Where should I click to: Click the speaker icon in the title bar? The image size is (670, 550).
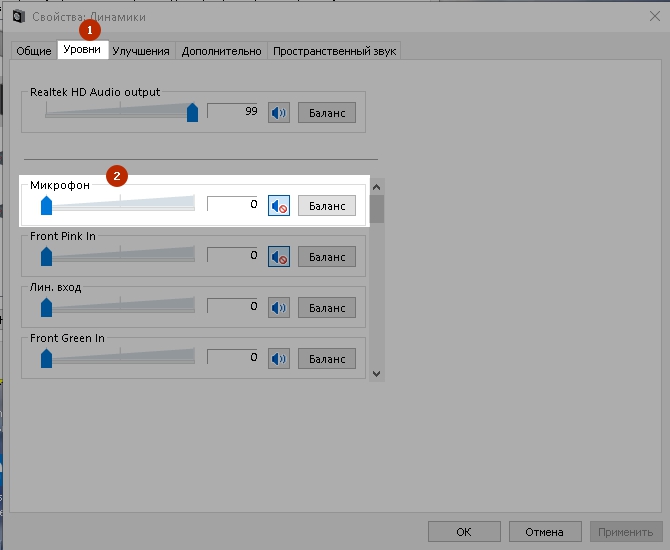click(17, 16)
